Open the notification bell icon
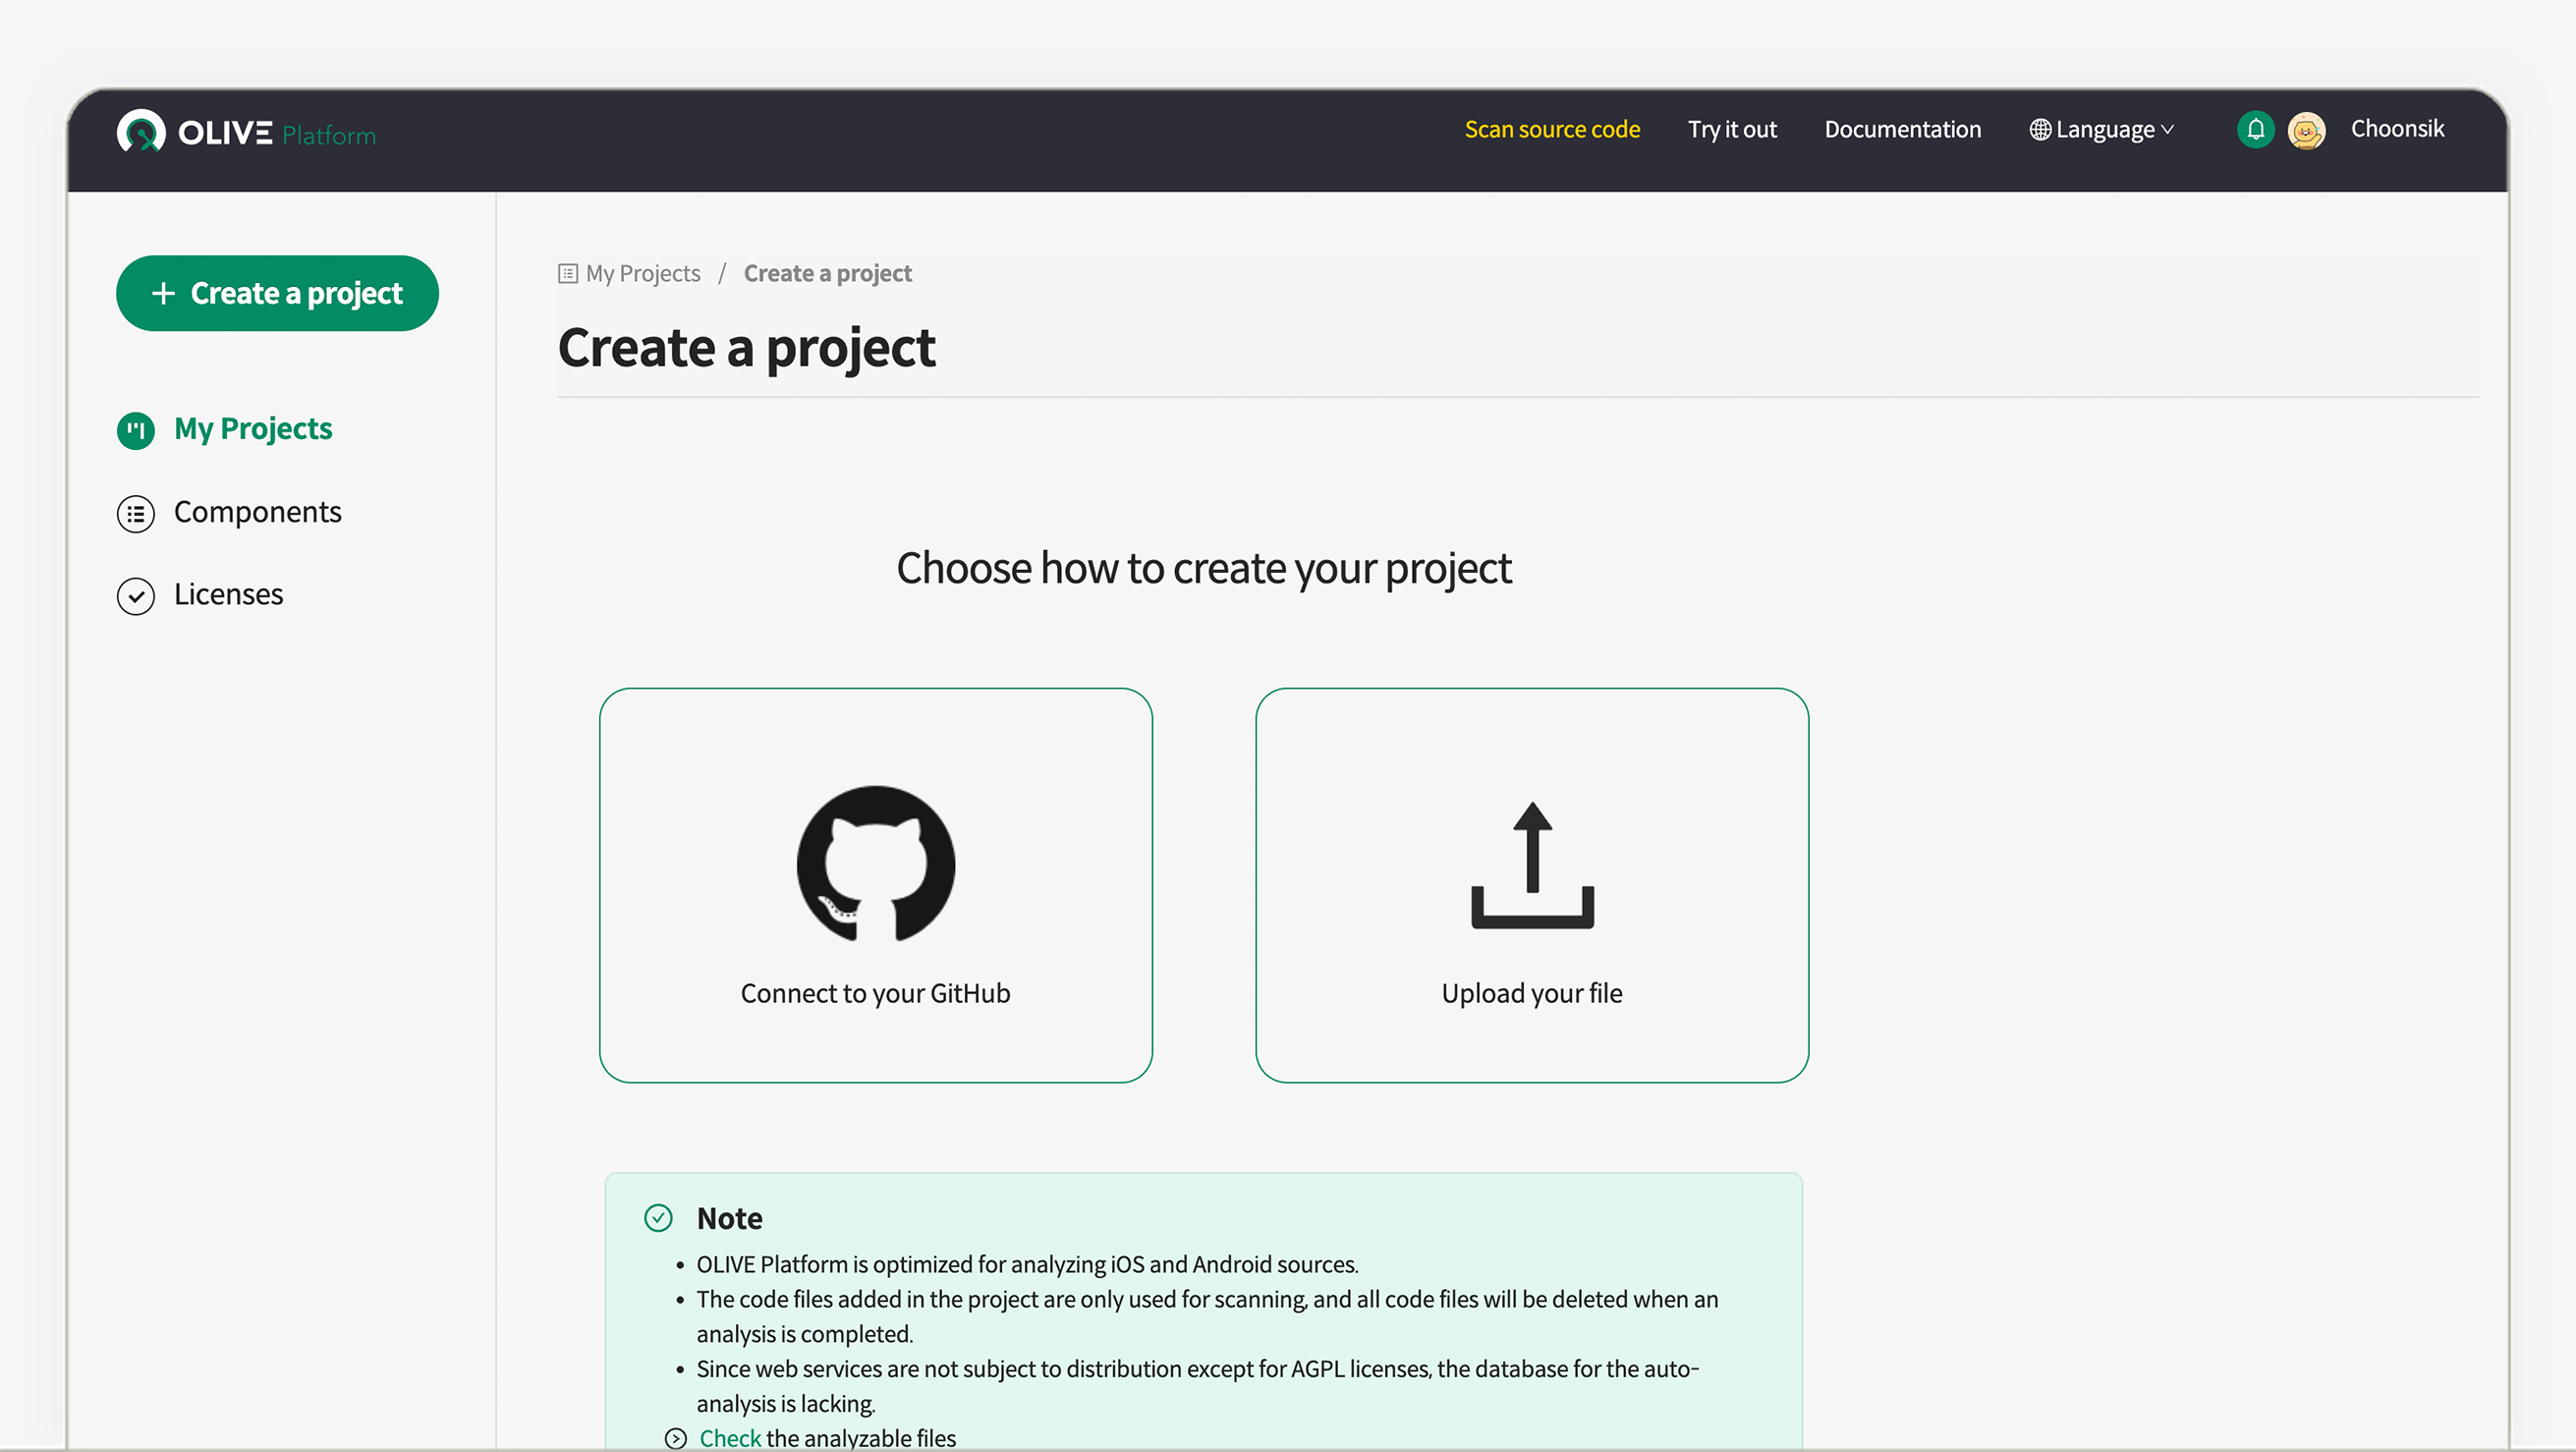Viewport: 2576px width, 1452px height. pos(2255,130)
